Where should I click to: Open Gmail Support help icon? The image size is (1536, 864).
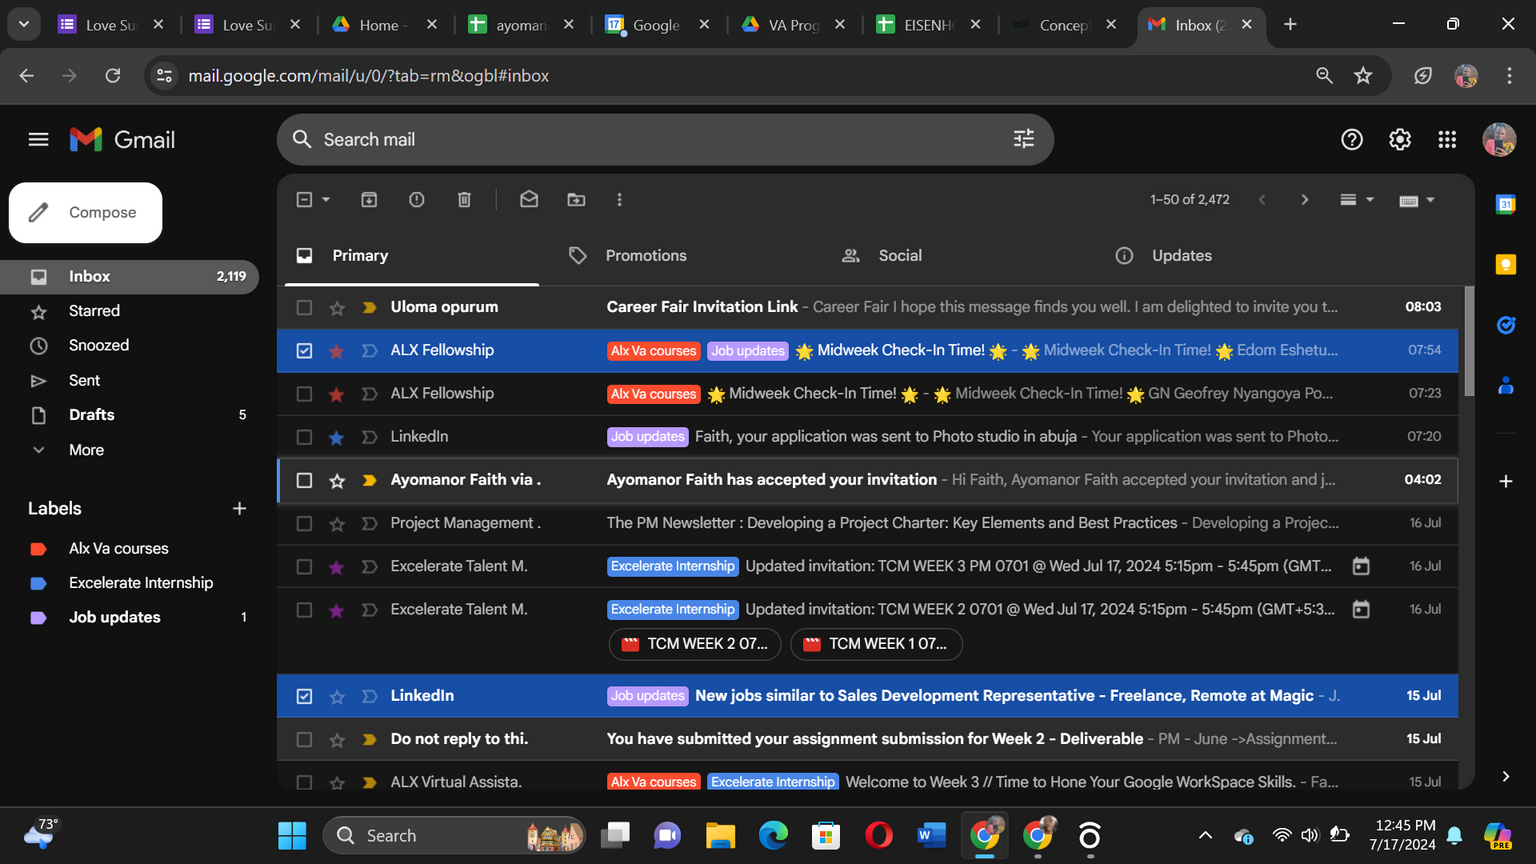[x=1352, y=140]
